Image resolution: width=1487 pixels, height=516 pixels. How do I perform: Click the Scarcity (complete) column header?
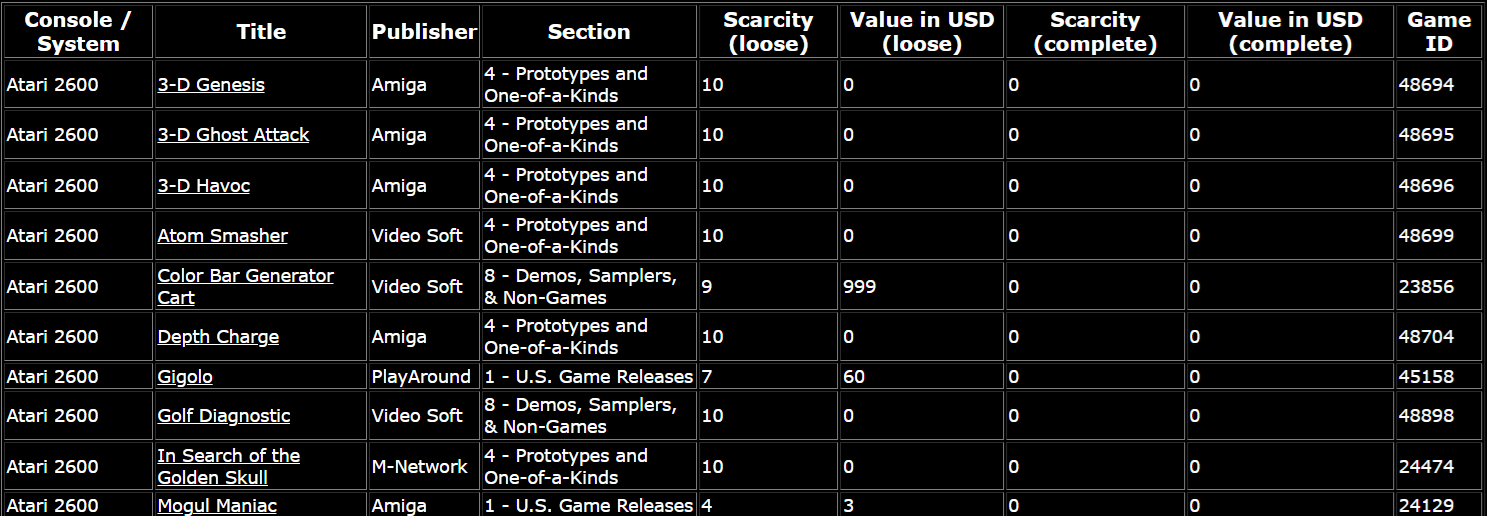[x=1095, y=32]
